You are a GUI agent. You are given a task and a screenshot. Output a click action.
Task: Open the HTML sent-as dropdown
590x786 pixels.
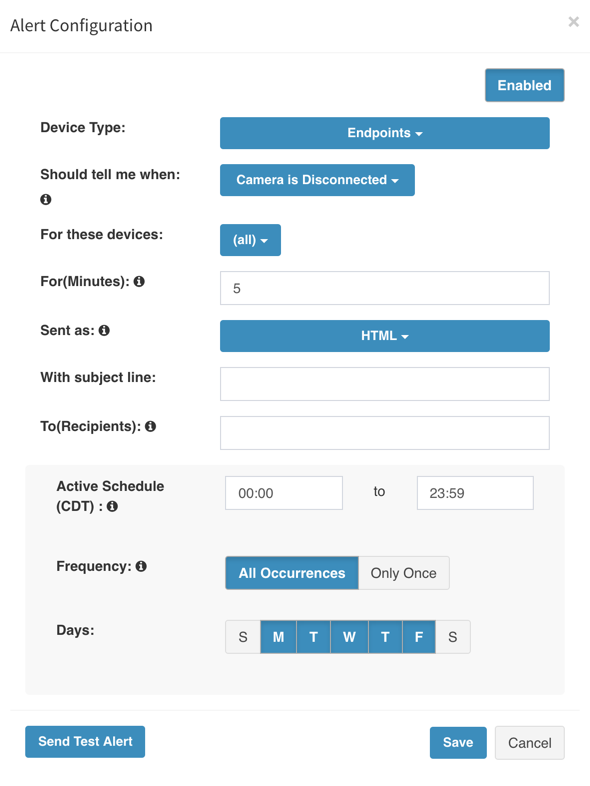coord(384,336)
